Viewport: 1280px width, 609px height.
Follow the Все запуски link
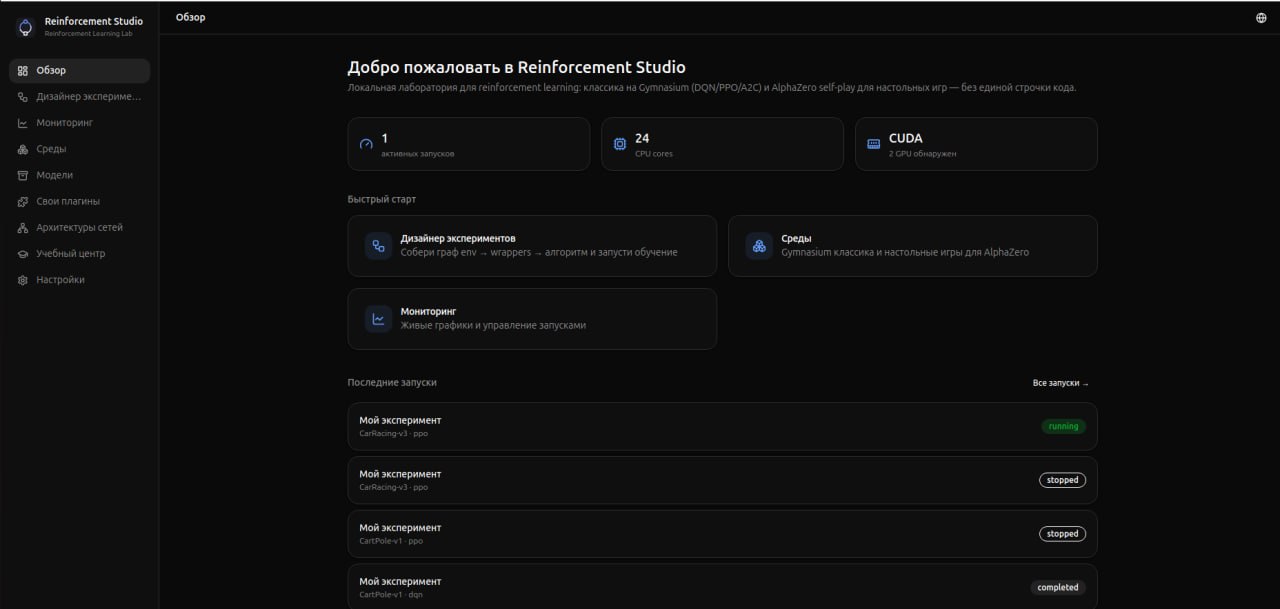coord(1061,383)
